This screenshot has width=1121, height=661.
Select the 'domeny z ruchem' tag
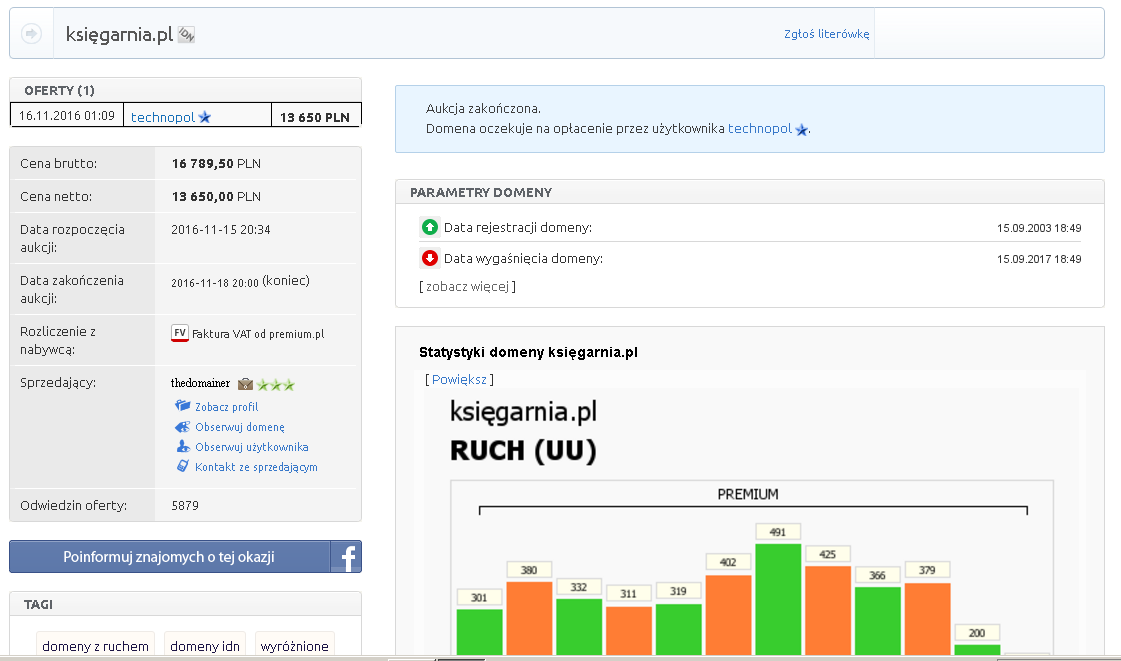95,646
